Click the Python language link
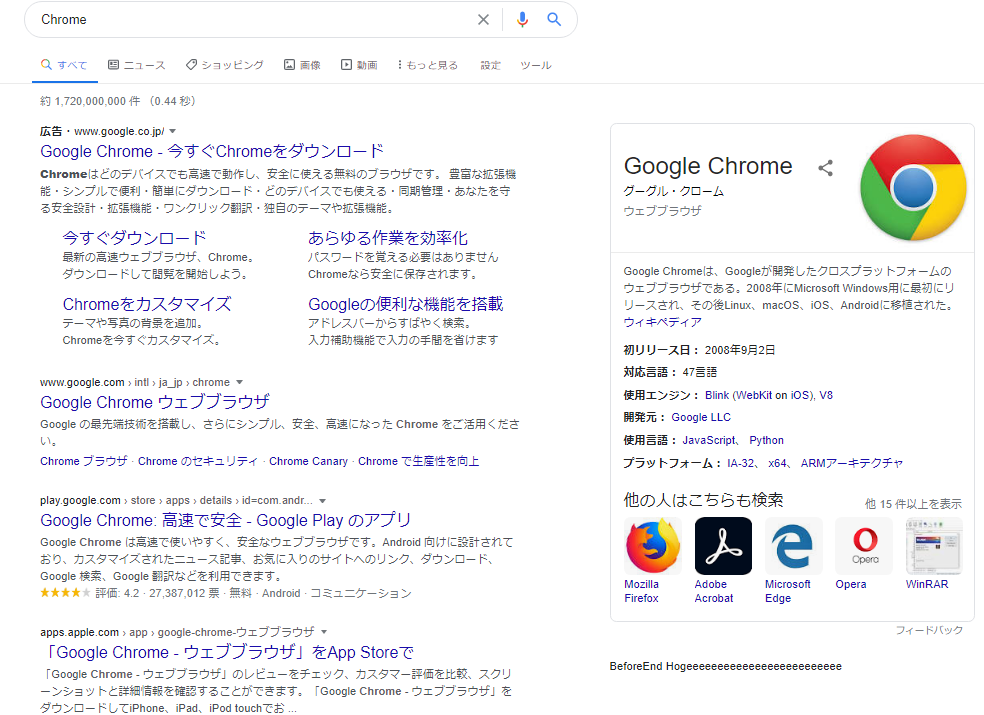Viewport: 984px width, 715px height. click(766, 441)
